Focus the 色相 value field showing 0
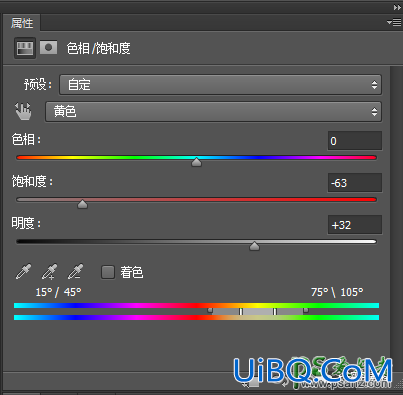Screen dimensions: 403x395 coord(355,141)
